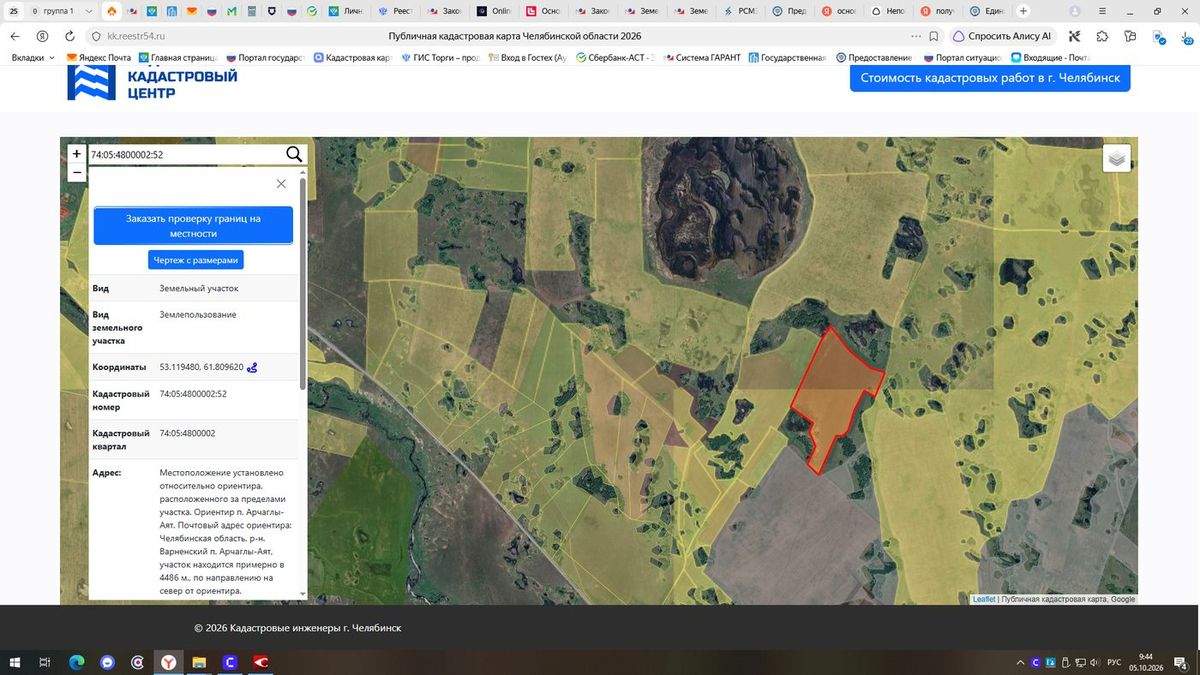The height and width of the screenshot is (675, 1200).
Task: Click the Кадастровый центр logo
Action: [152, 83]
